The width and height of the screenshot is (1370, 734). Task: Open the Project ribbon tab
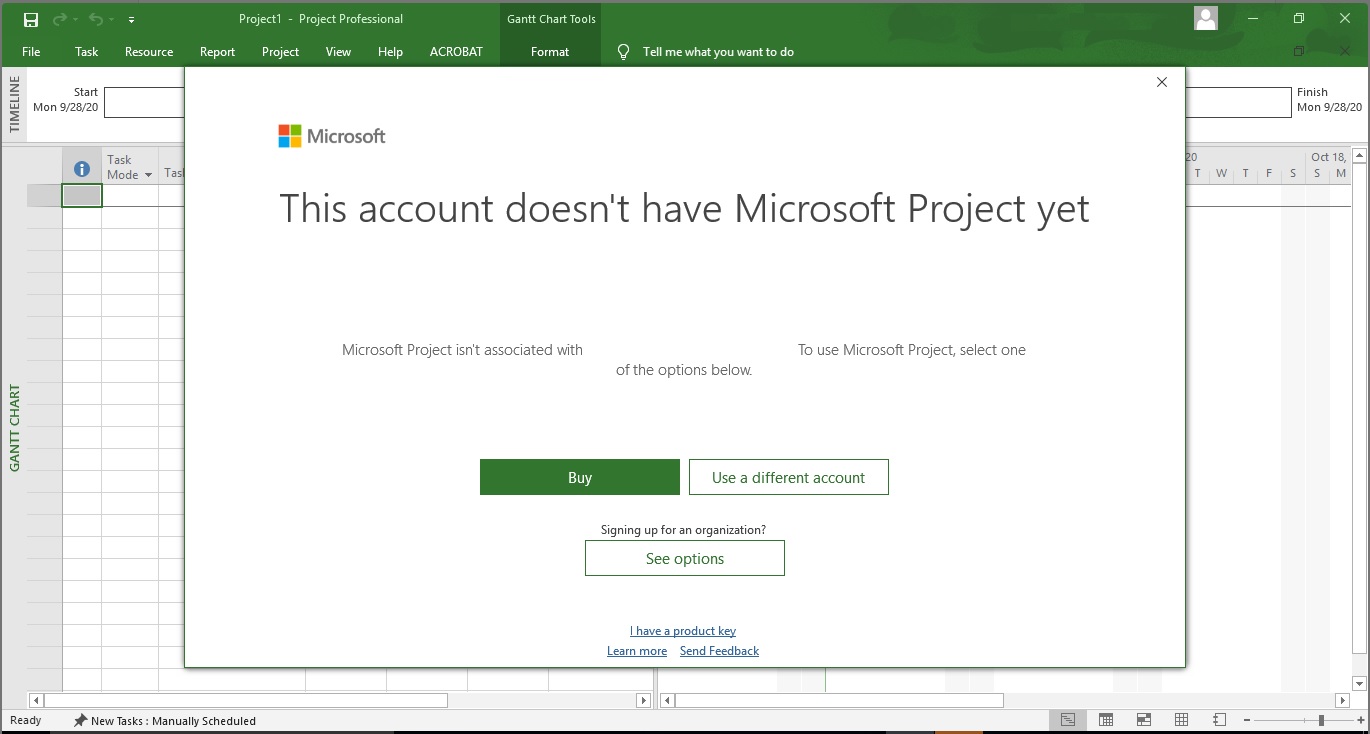280,52
